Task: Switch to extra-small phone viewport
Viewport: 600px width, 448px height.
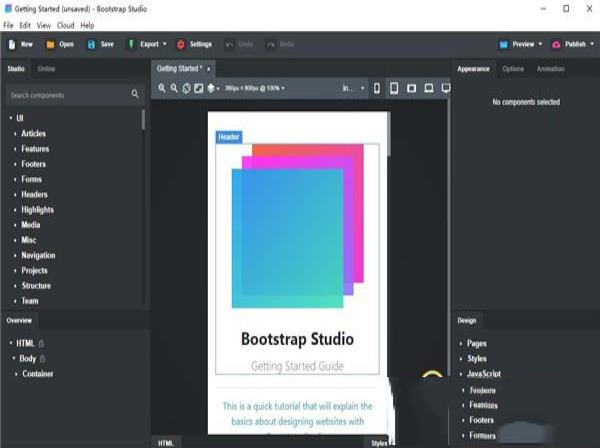Action: click(x=377, y=88)
